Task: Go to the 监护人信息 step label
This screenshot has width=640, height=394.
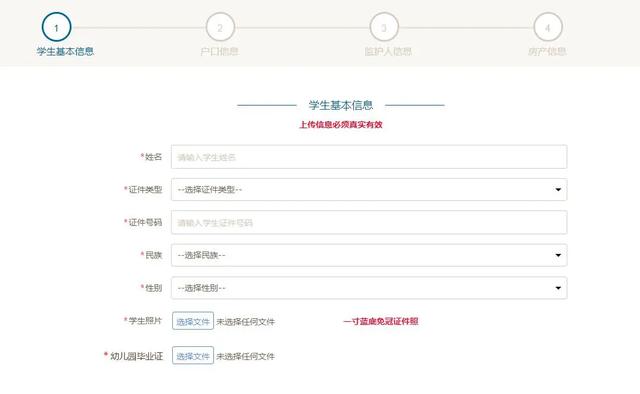Action: [388, 51]
